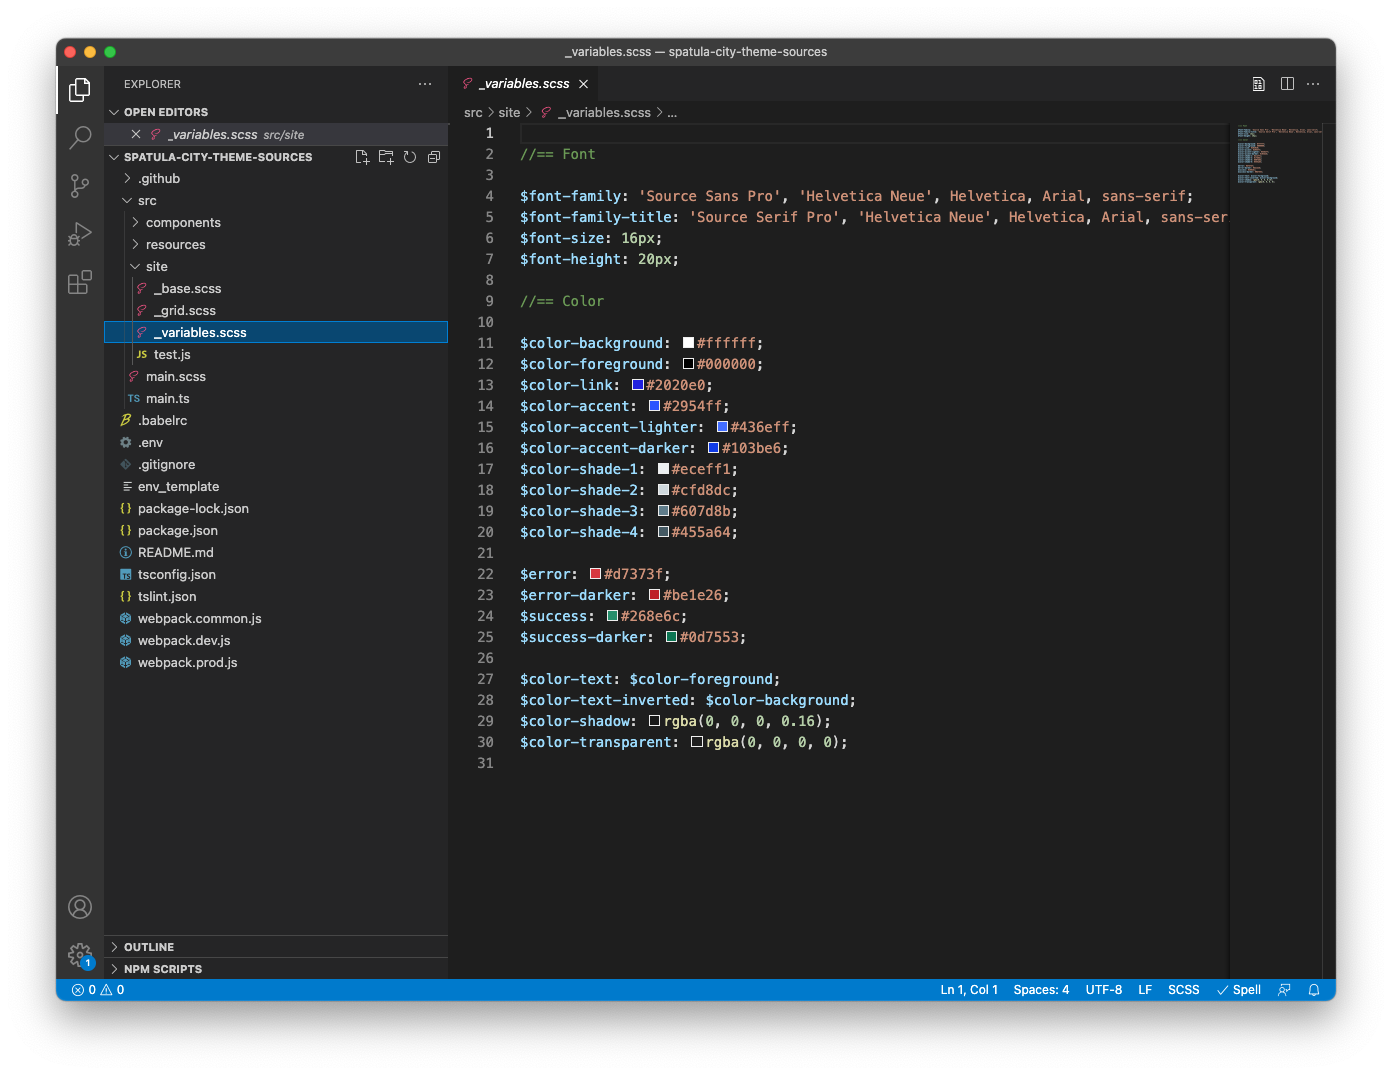The image size is (1392, 1075).
Task: Expand the OUTLINE section
Action: [149, 947]
